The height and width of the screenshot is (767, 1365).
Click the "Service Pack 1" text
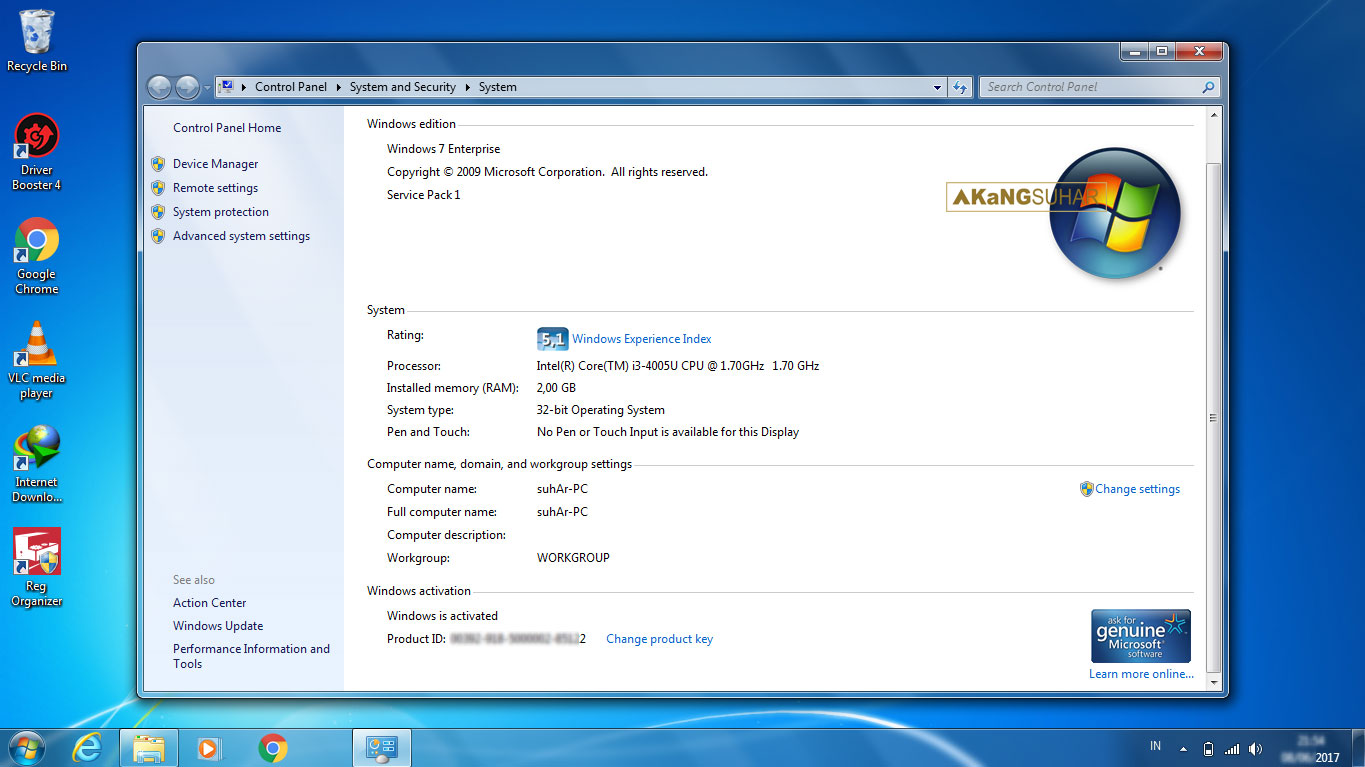click(424, 195)
